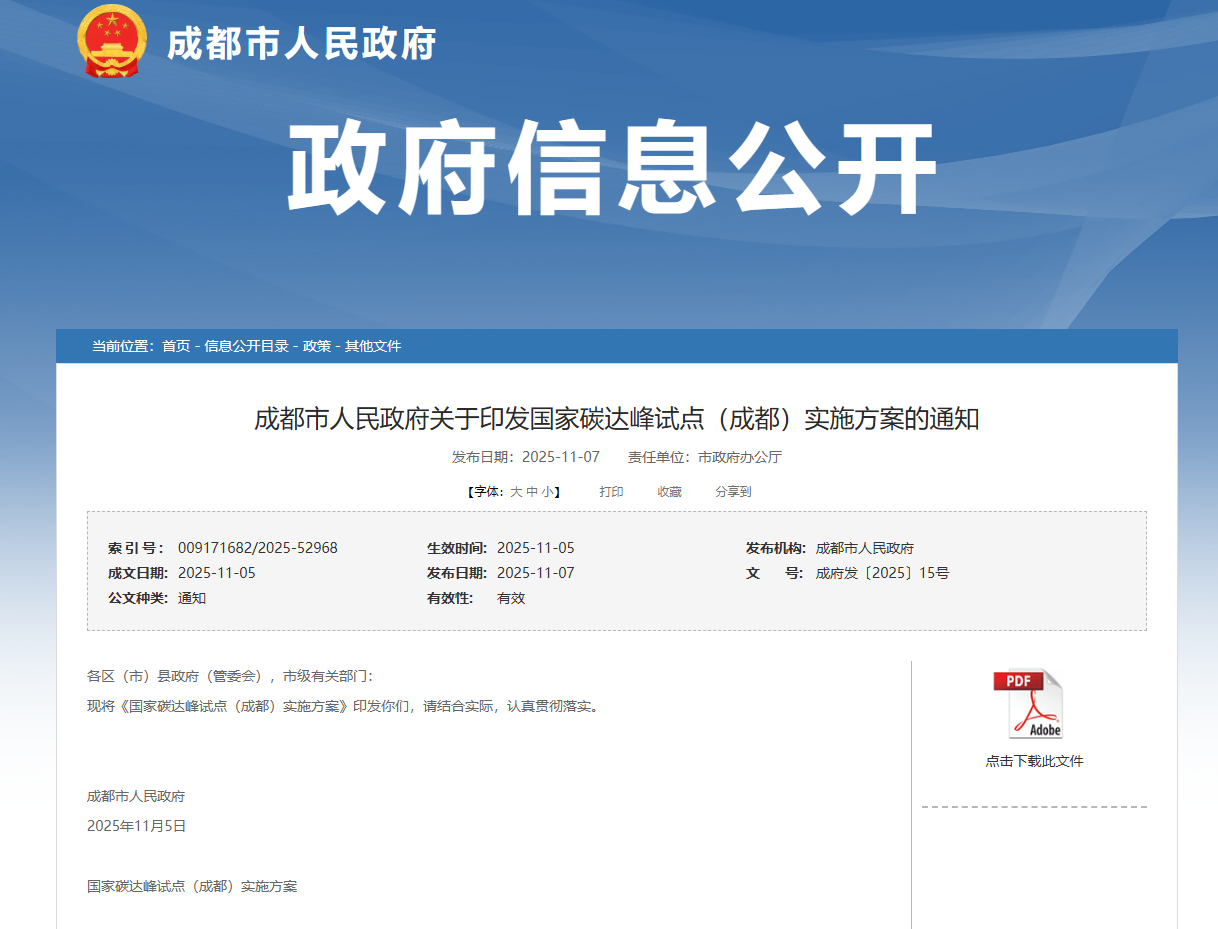Screen dimensions: 1218x929
Task: Open 信息公开目录 breadcrumb link
Action: pyautogui.click(x=246, y=346)
